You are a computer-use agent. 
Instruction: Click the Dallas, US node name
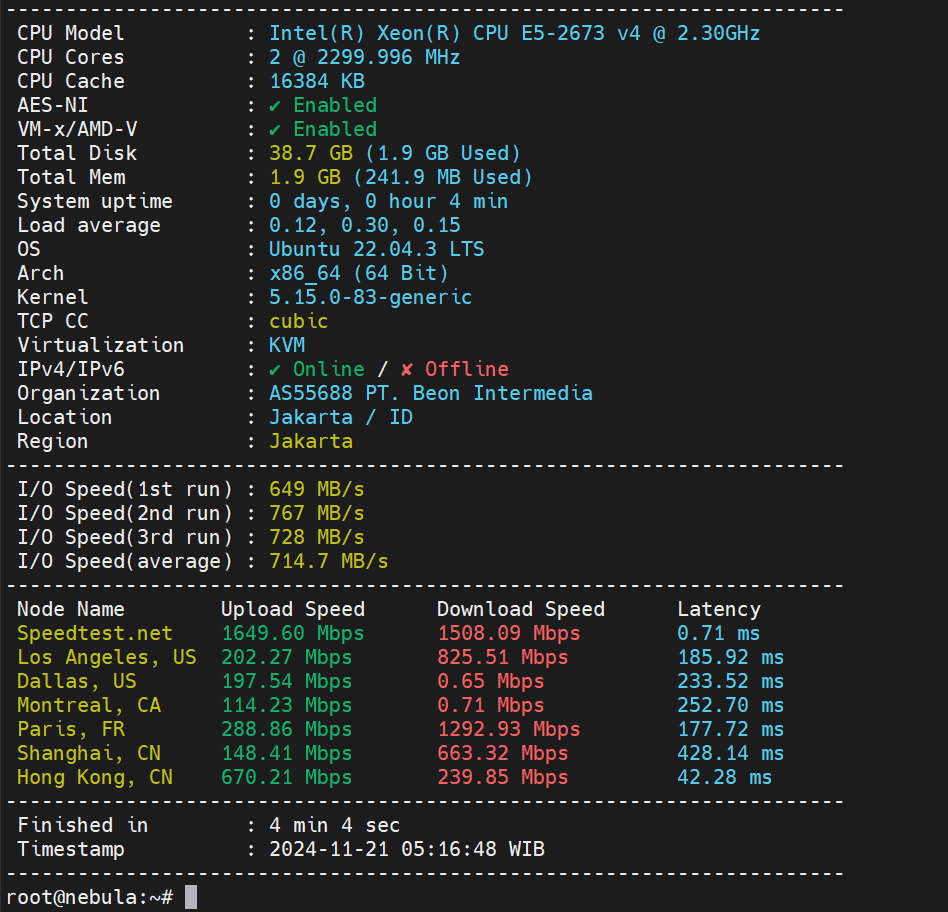pos(77,682)
